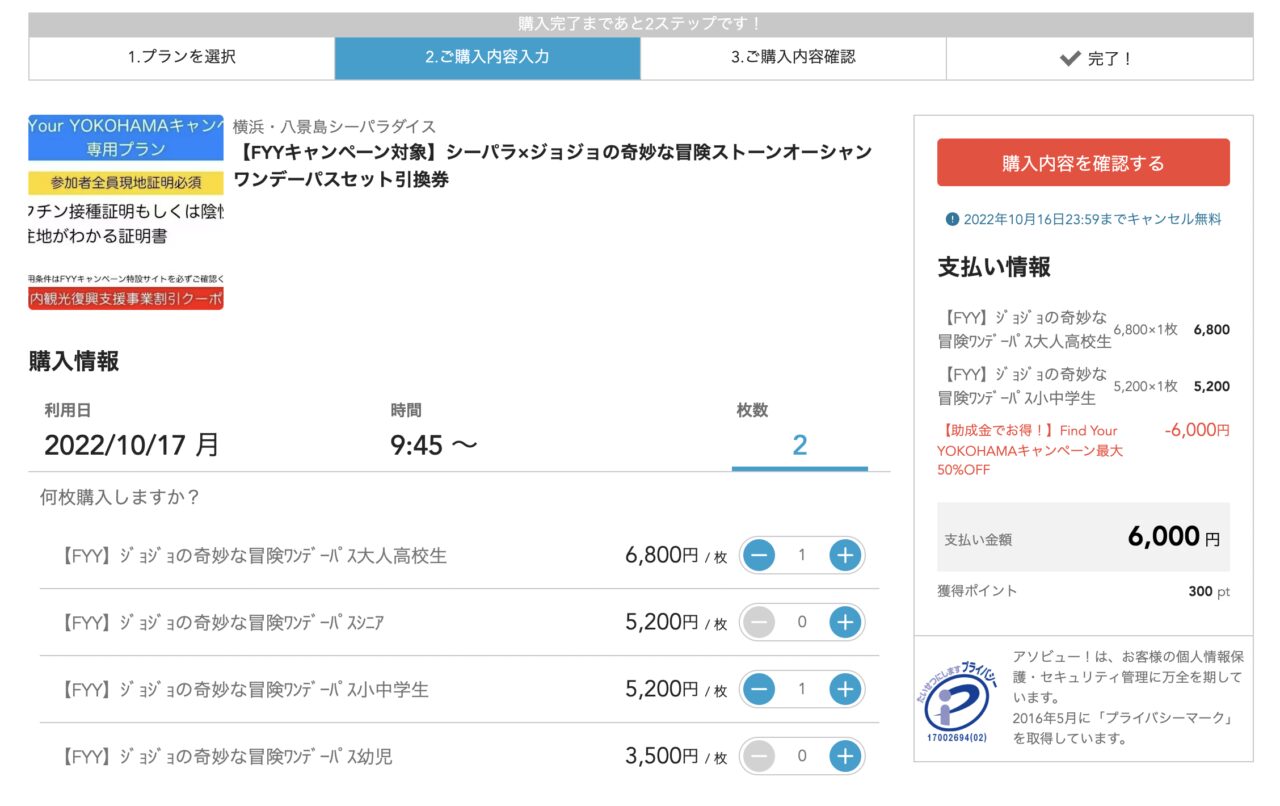
Task: Click the 2022年10月16日23:59までキャンセル無料 notice
Action: (x=1091, y=219)
